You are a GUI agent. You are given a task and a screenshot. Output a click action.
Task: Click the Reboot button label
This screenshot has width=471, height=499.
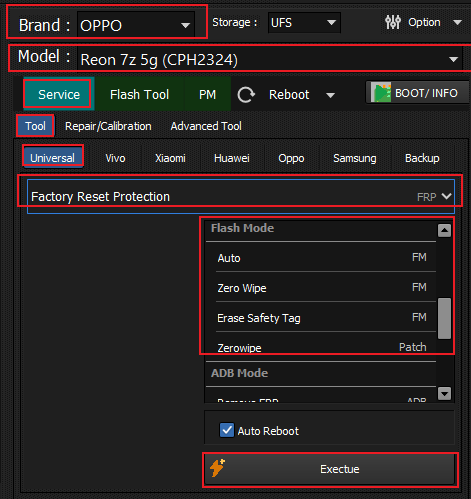point(289,95)
